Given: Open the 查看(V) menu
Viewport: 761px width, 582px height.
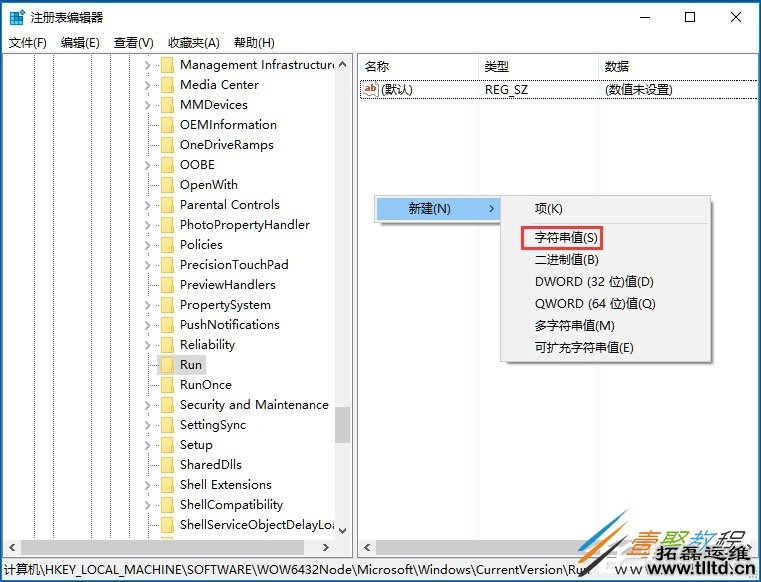Looking at the screenshot, I should coord(133,43).
